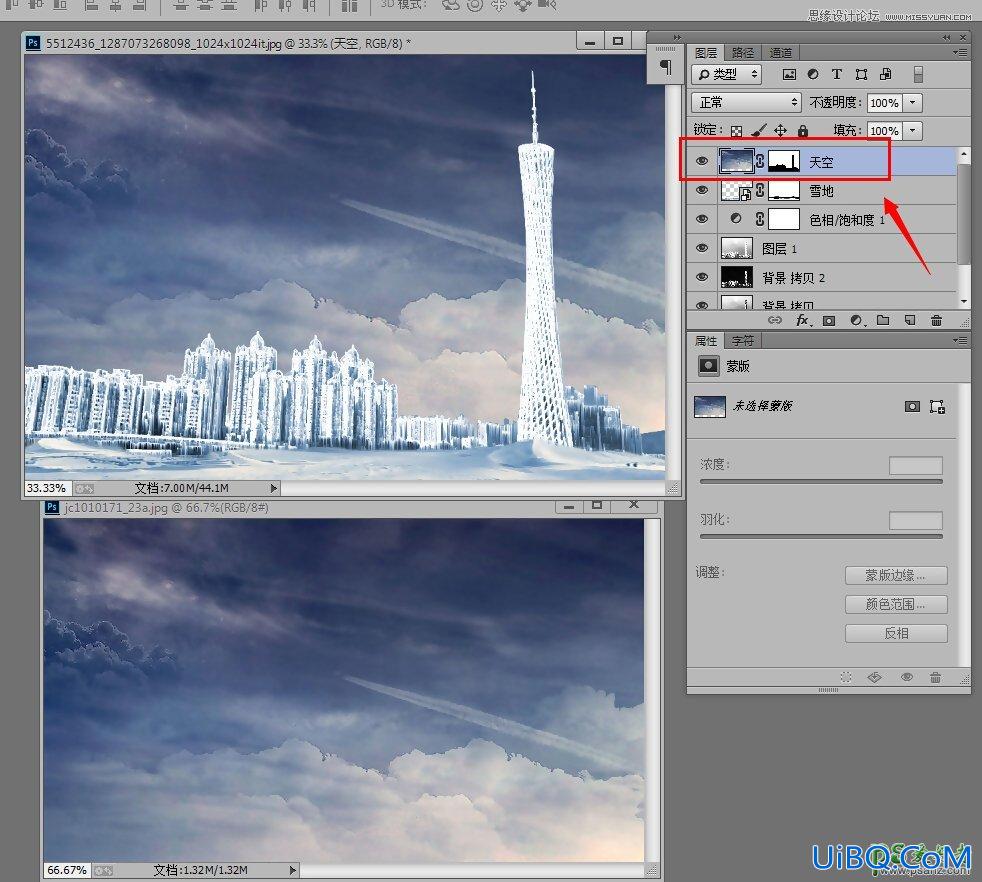Enable lock transparent pixels
This screenshot has width=982, height=882.
736,130
